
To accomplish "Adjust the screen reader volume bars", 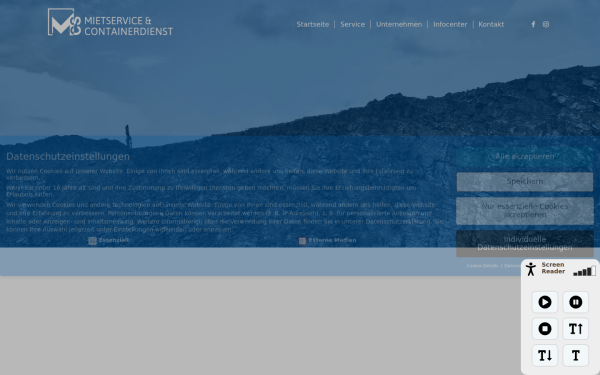I will click(584, 271).
